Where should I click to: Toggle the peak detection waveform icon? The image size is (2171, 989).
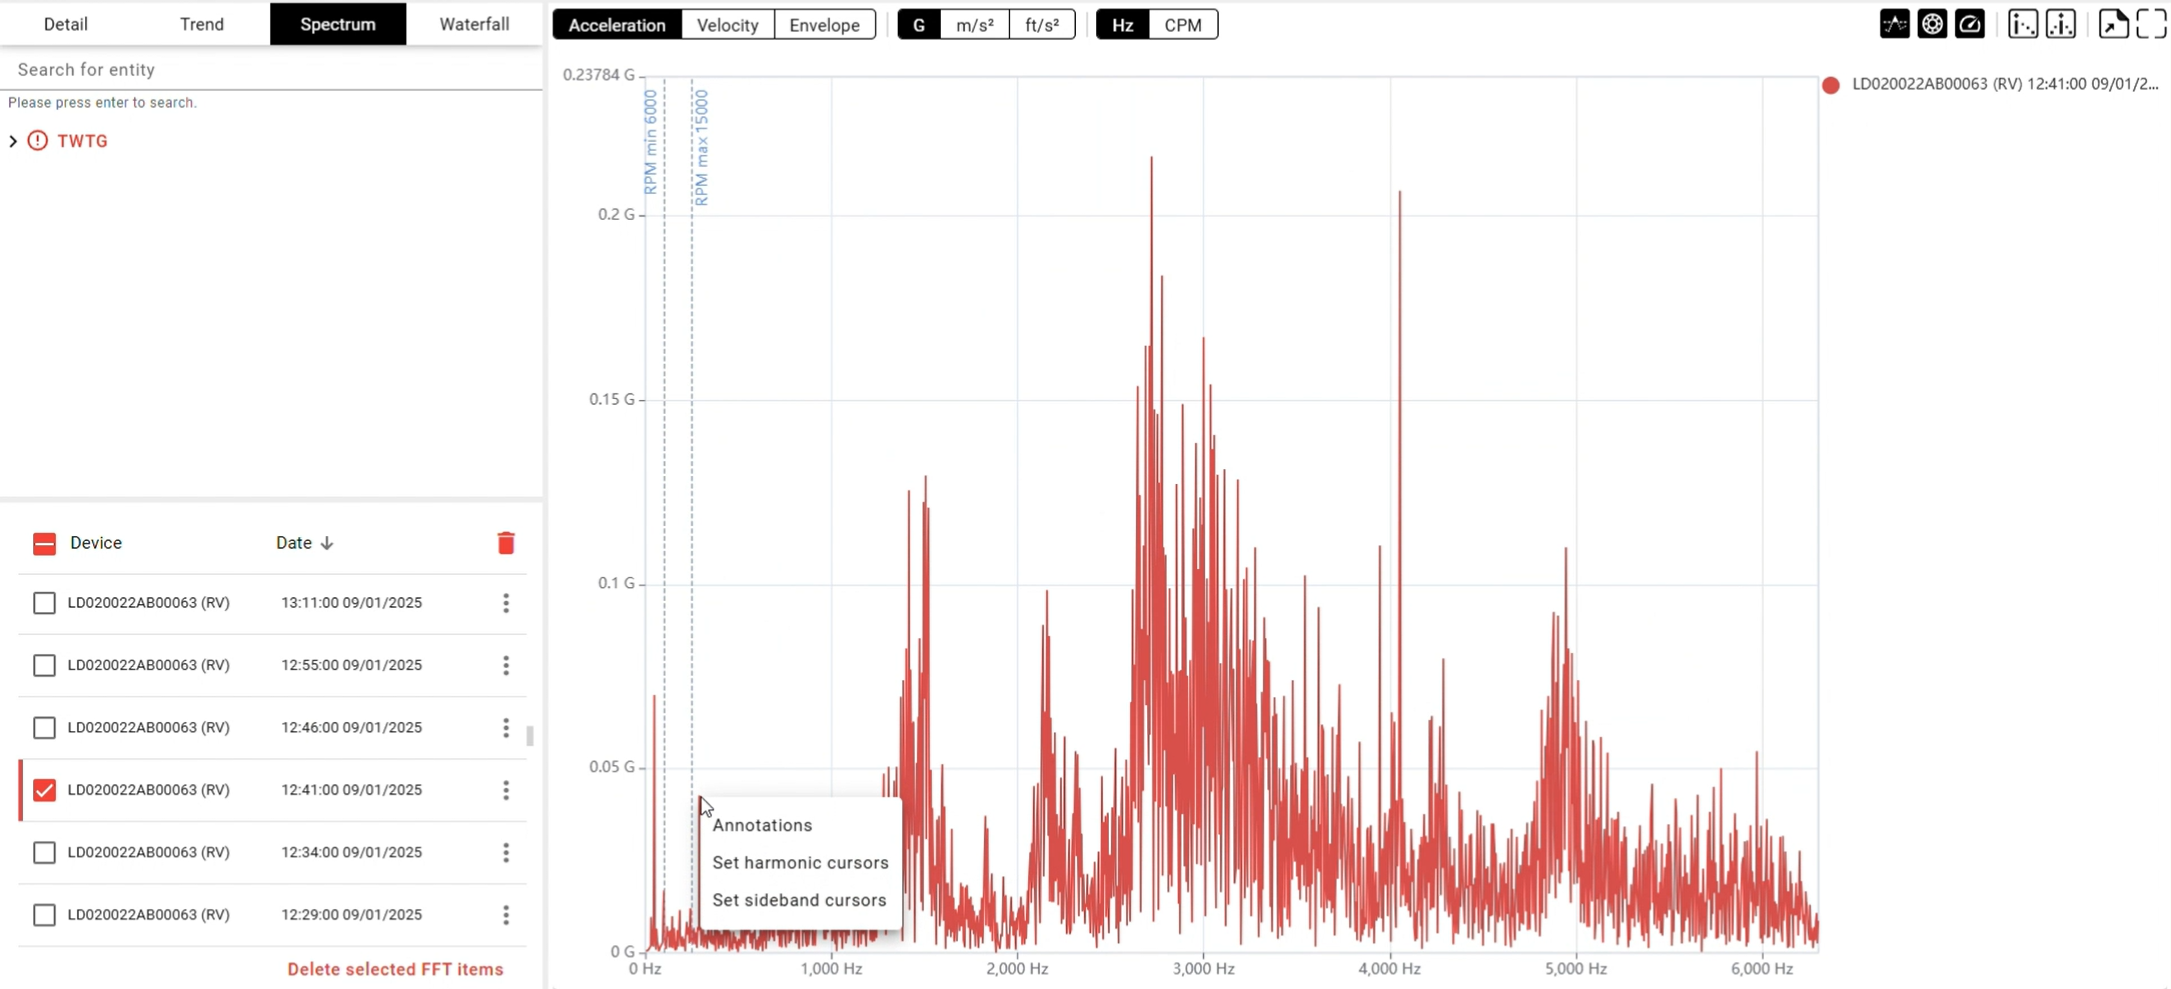tap(1894, 24)
